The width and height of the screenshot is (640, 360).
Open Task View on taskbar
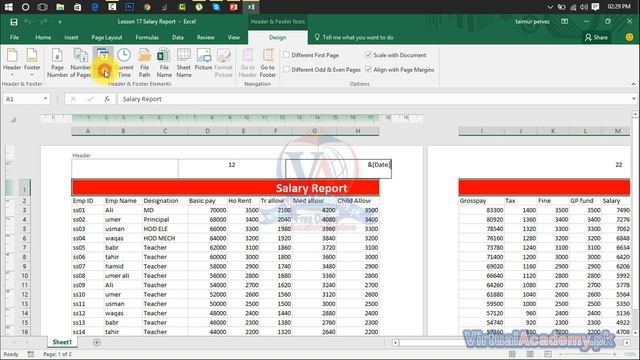[x=42, y=7]
